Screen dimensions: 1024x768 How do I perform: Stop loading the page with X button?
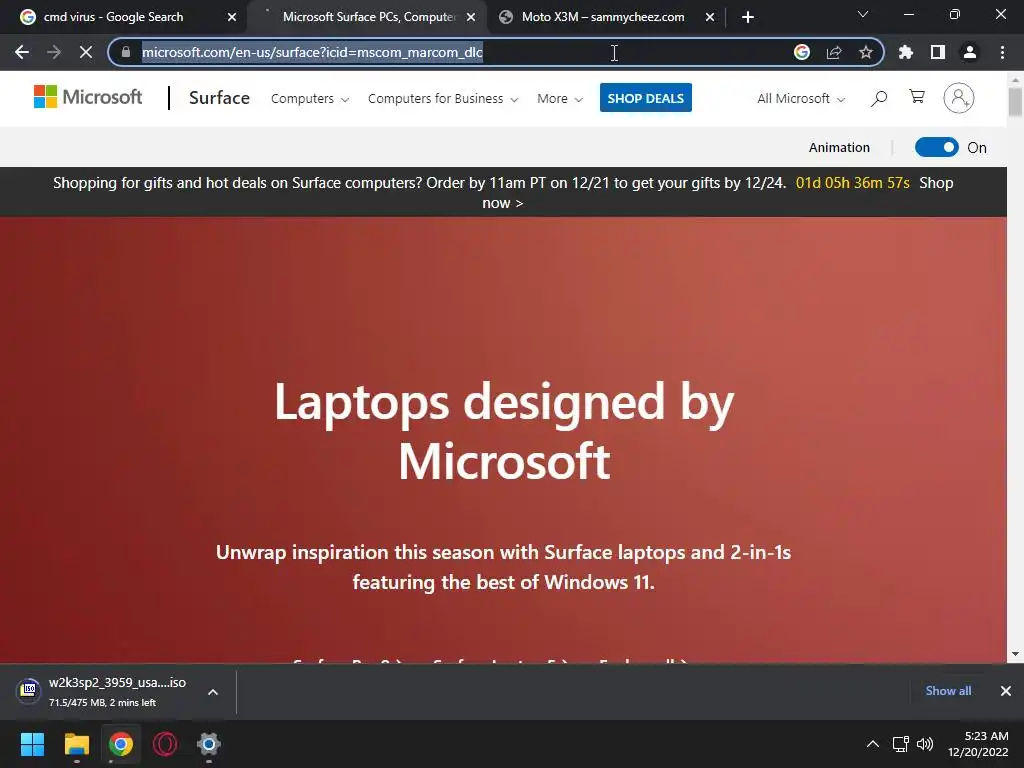[x=86, y=52]
